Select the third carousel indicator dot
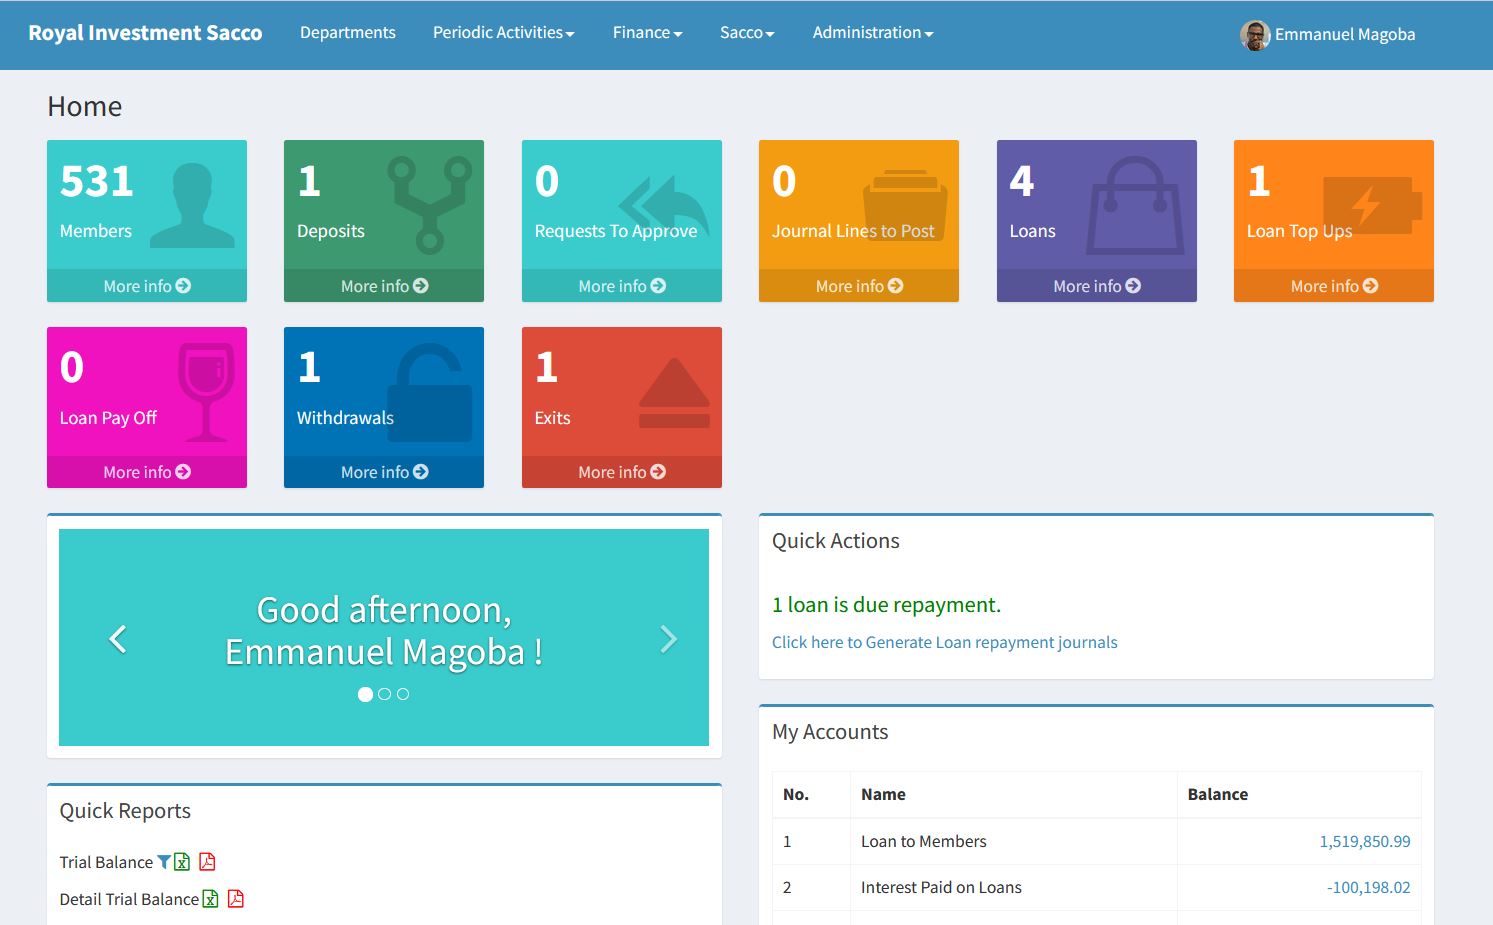1493x925 pixels. [403, 694]
